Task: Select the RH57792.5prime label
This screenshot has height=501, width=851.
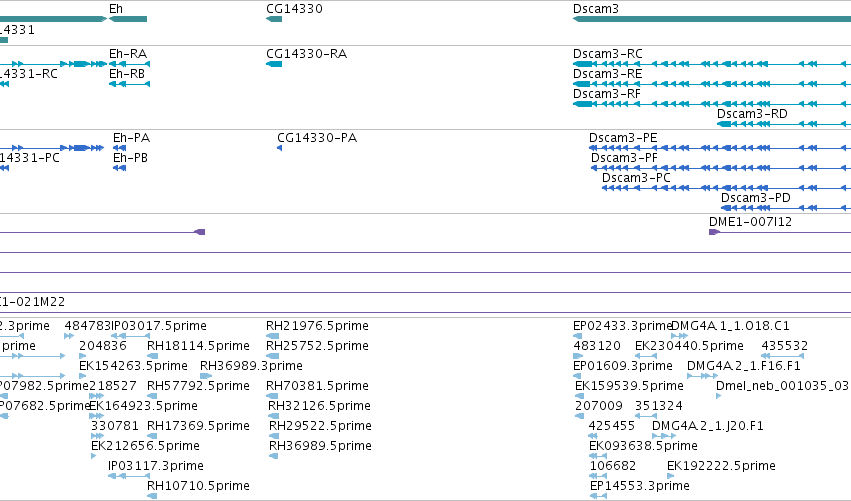Action: pos(198,386)
